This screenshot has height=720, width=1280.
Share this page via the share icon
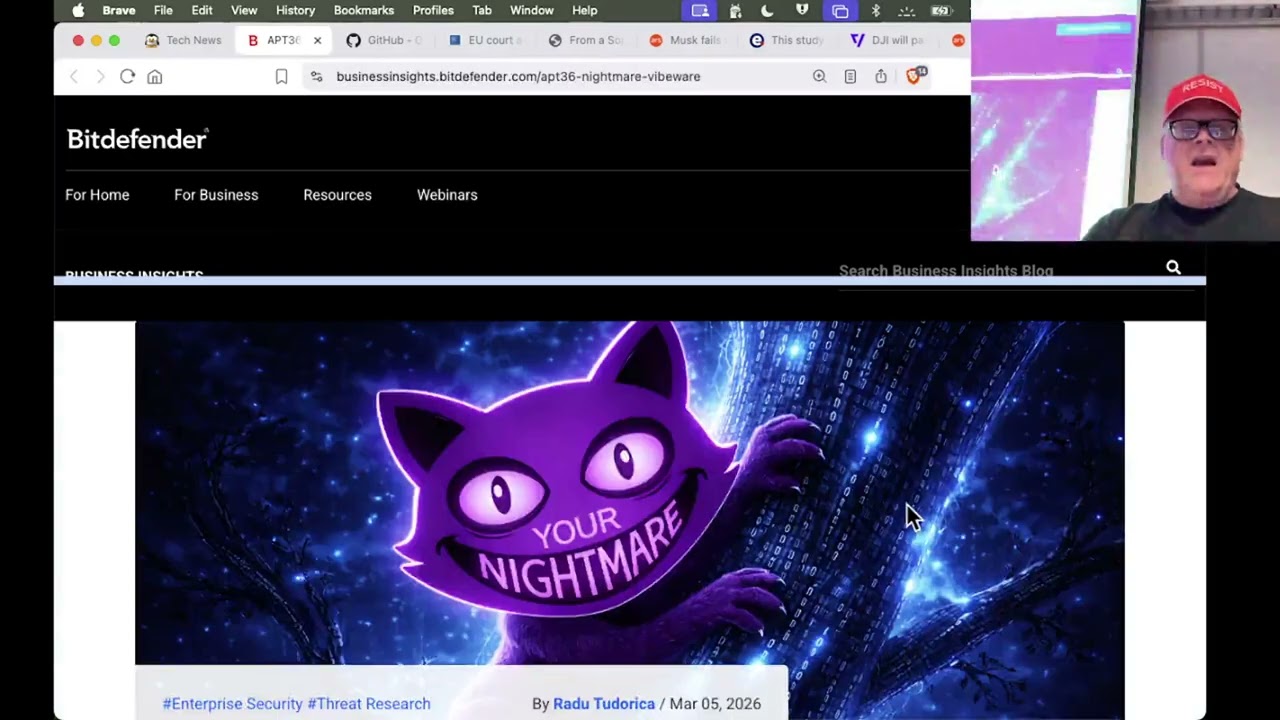pyautogui.click(x=881, y=77)
